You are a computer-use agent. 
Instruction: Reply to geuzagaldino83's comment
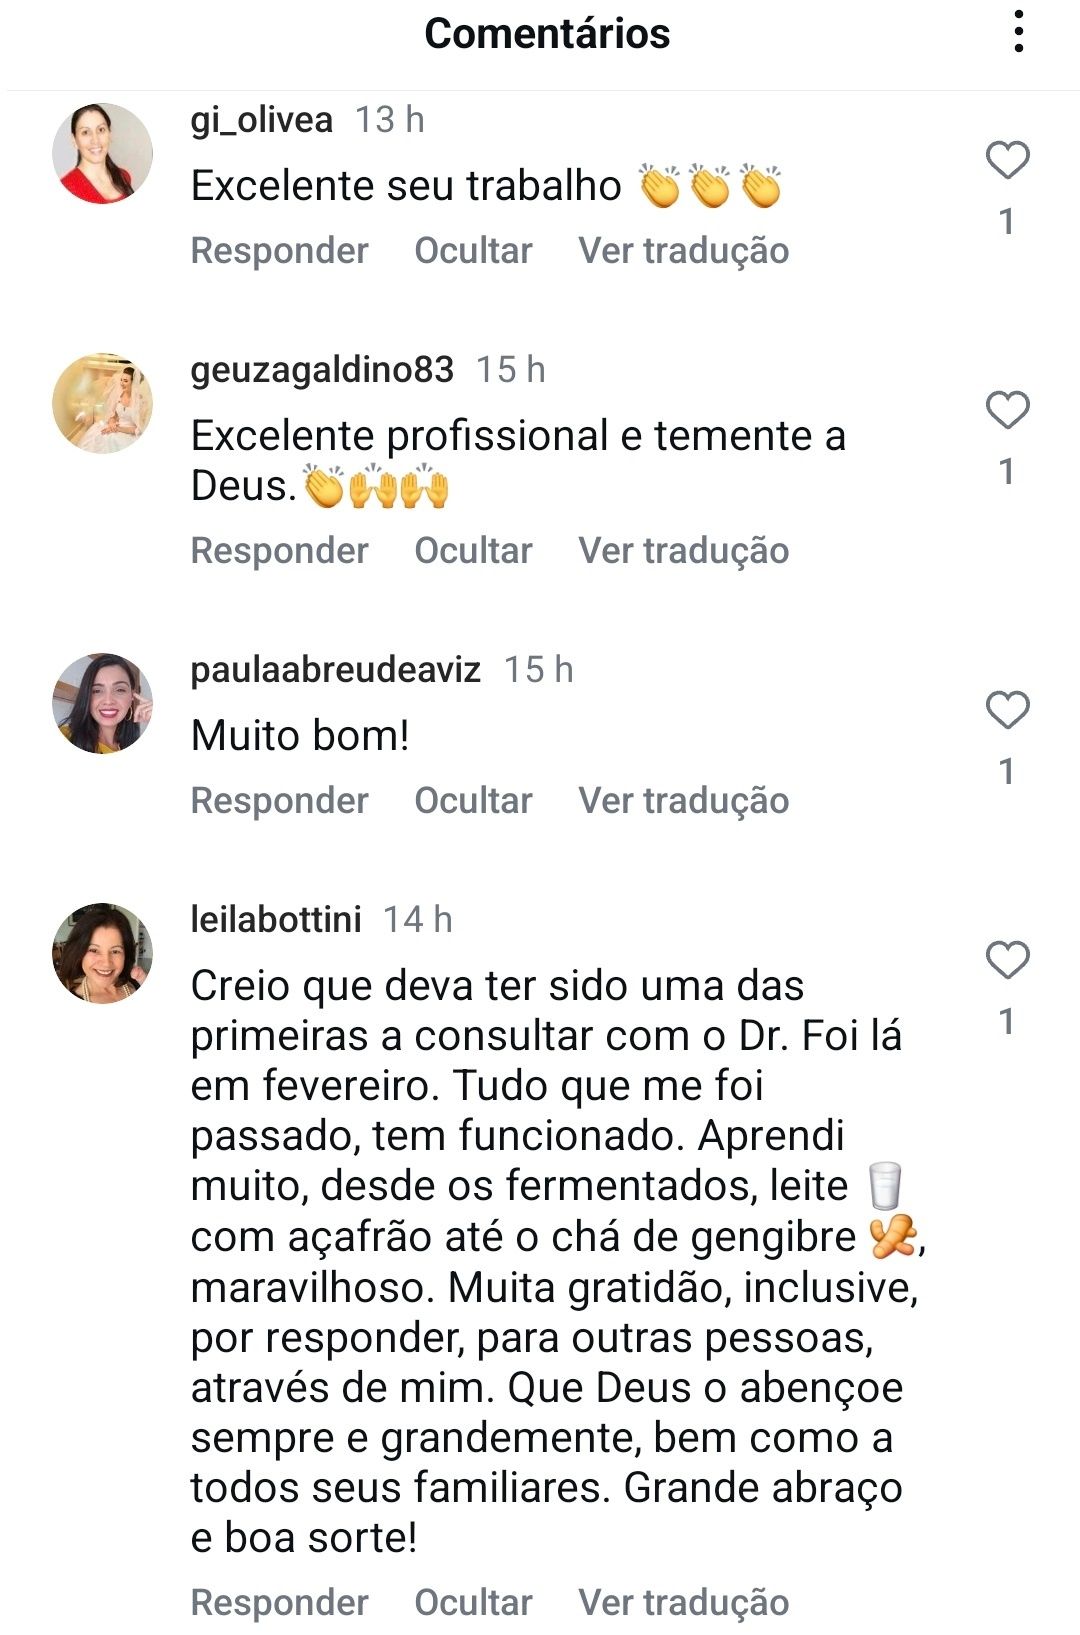pyautogui.click(x=279, y=551)
